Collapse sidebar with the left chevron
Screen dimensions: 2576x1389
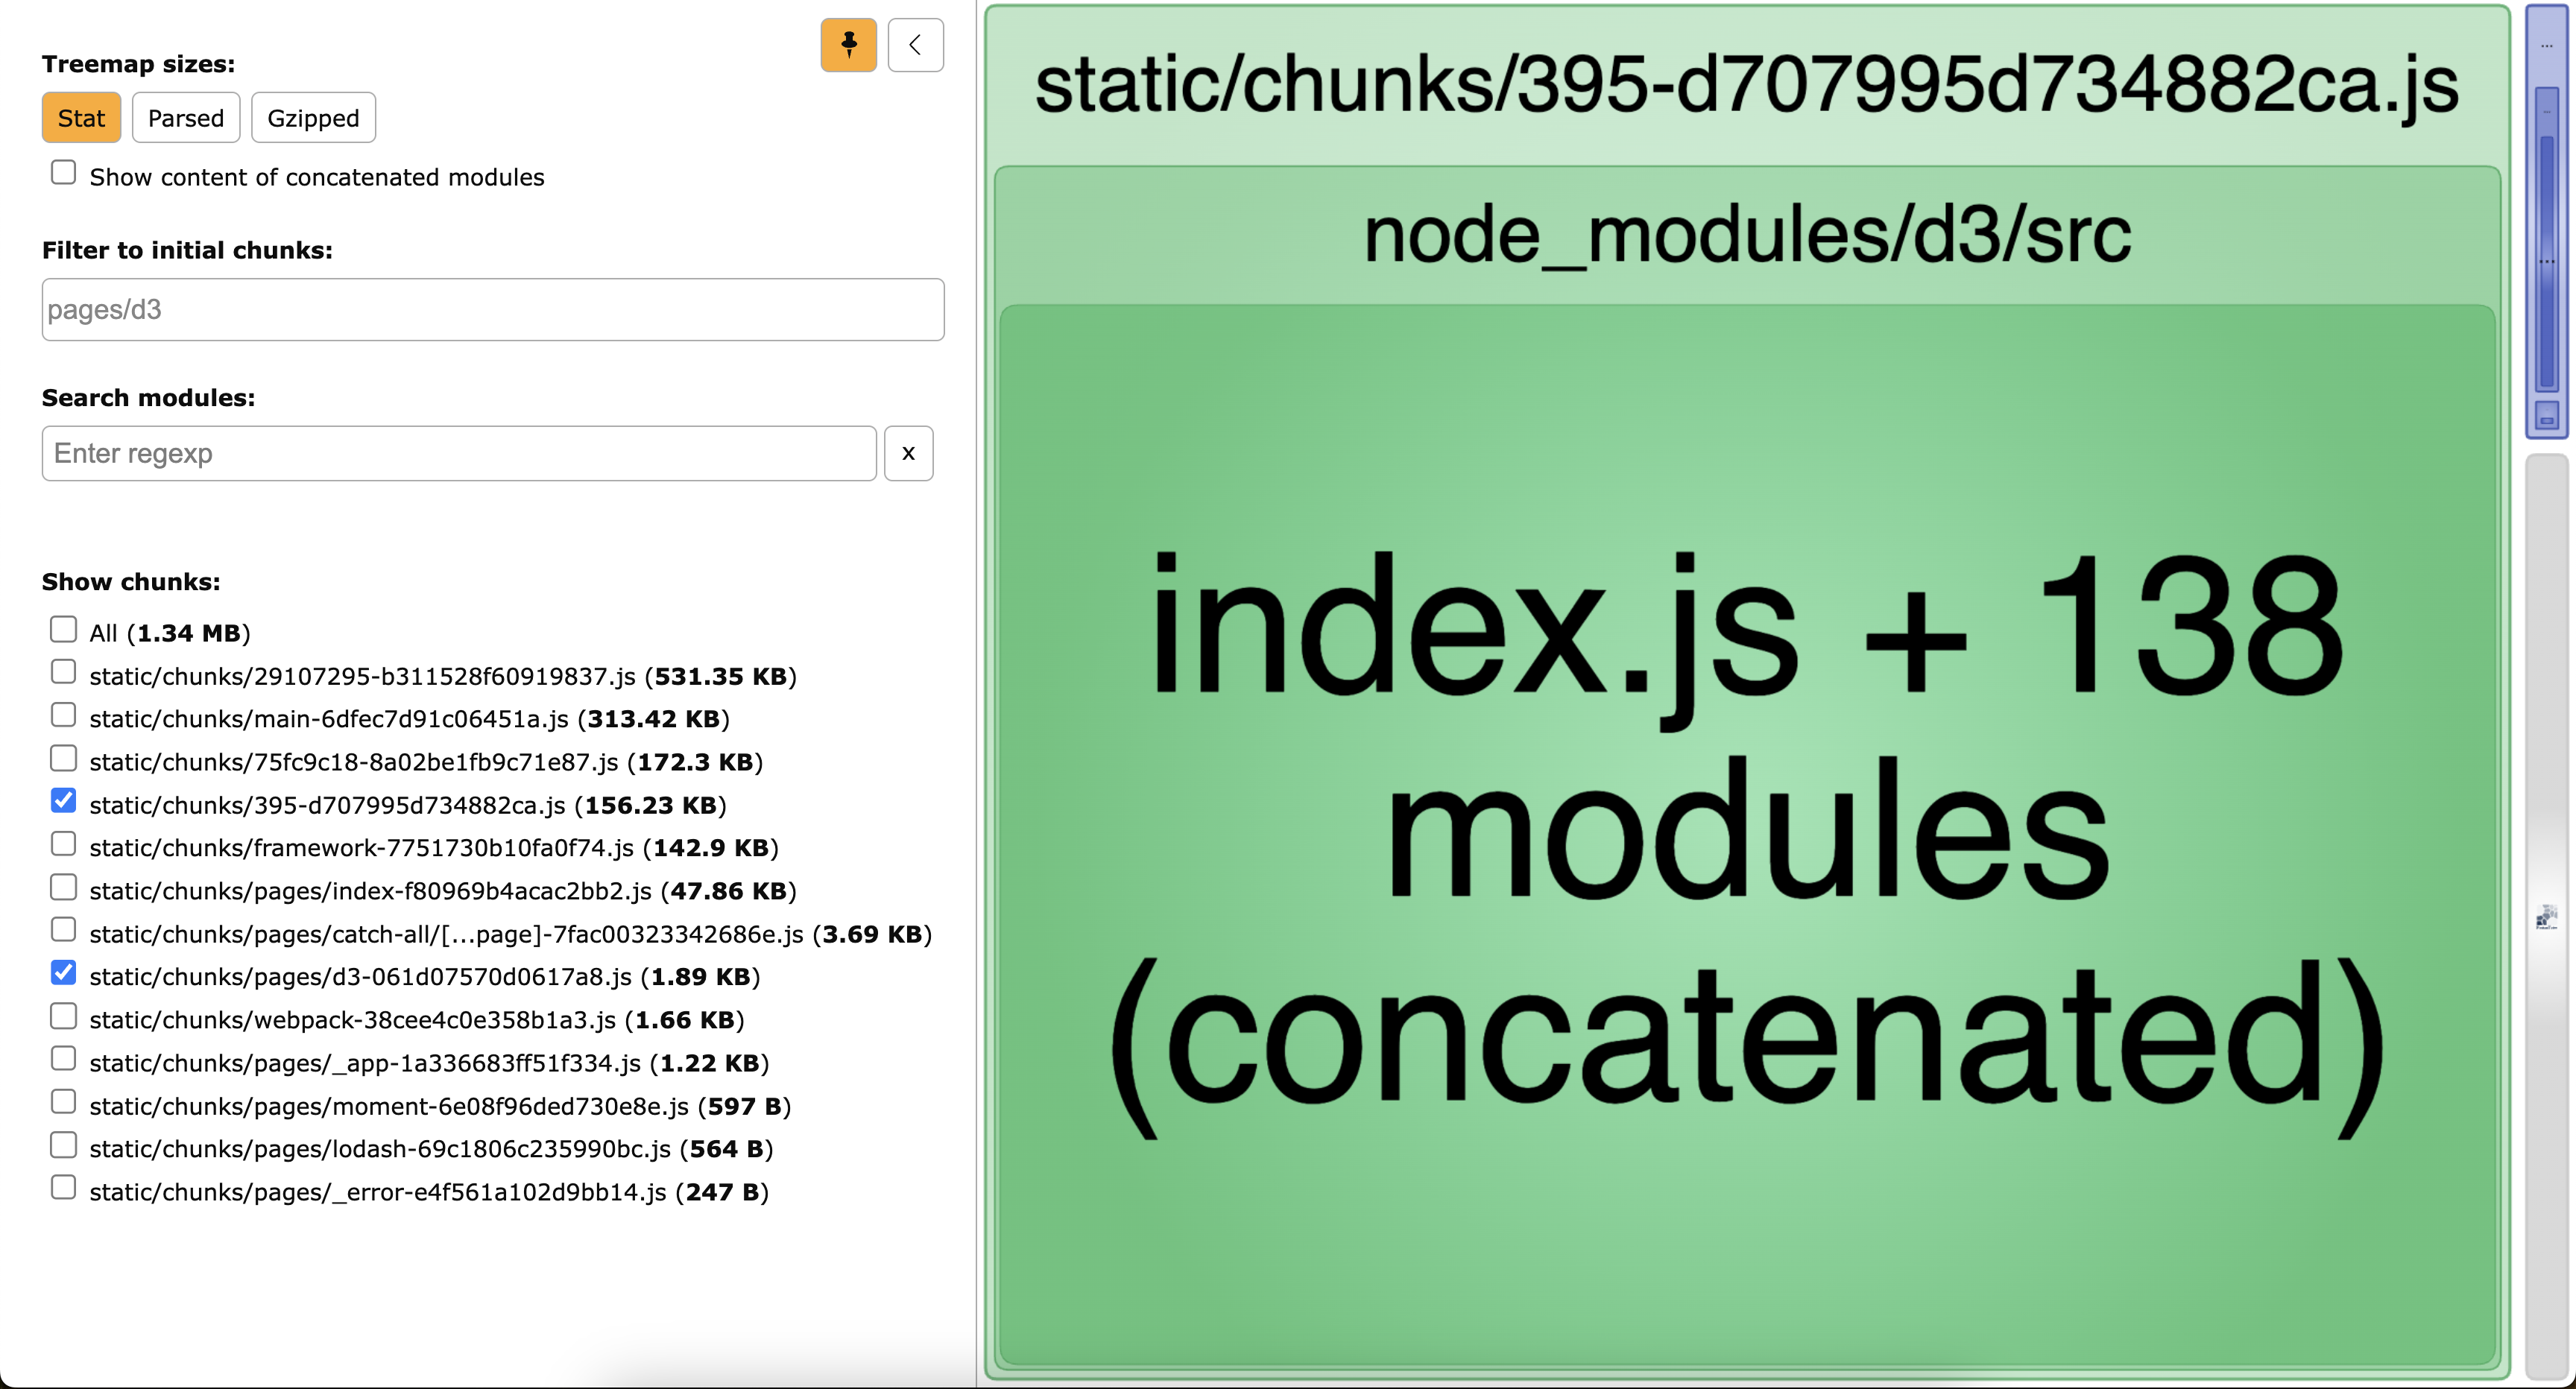915,45
